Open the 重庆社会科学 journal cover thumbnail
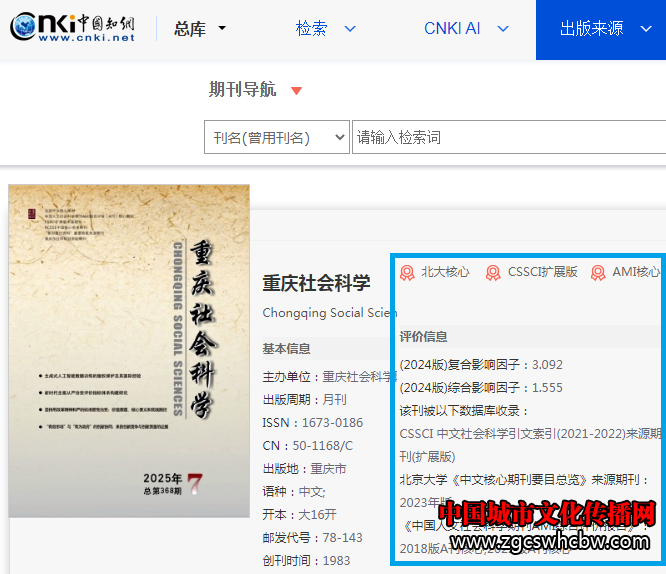The height and width of the screenshot is (574, 666). click(x=129, y=350)
